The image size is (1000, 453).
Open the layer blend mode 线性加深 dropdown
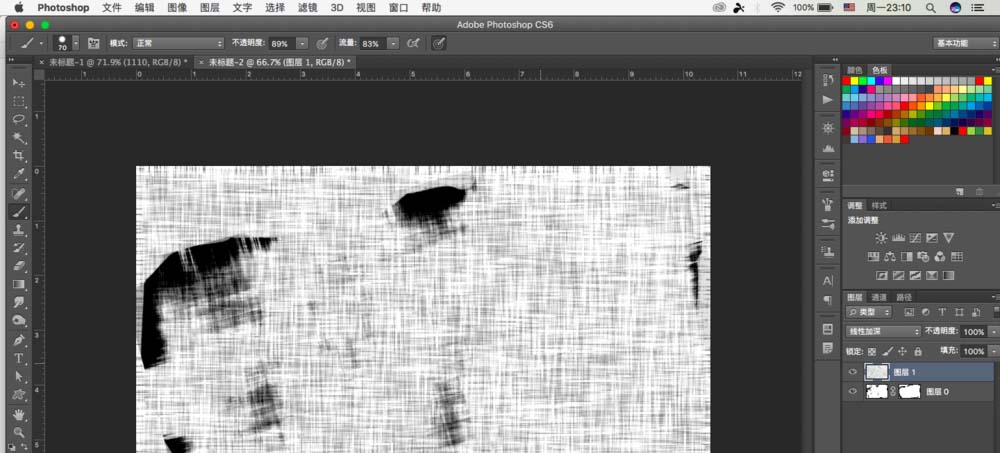[883, 332]
